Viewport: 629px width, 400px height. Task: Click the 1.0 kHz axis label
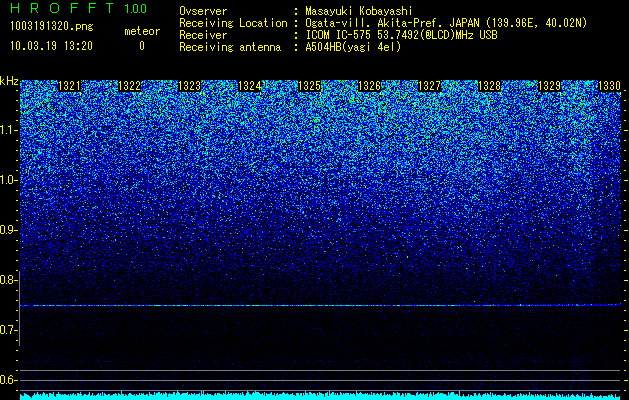tap(8, 181)
